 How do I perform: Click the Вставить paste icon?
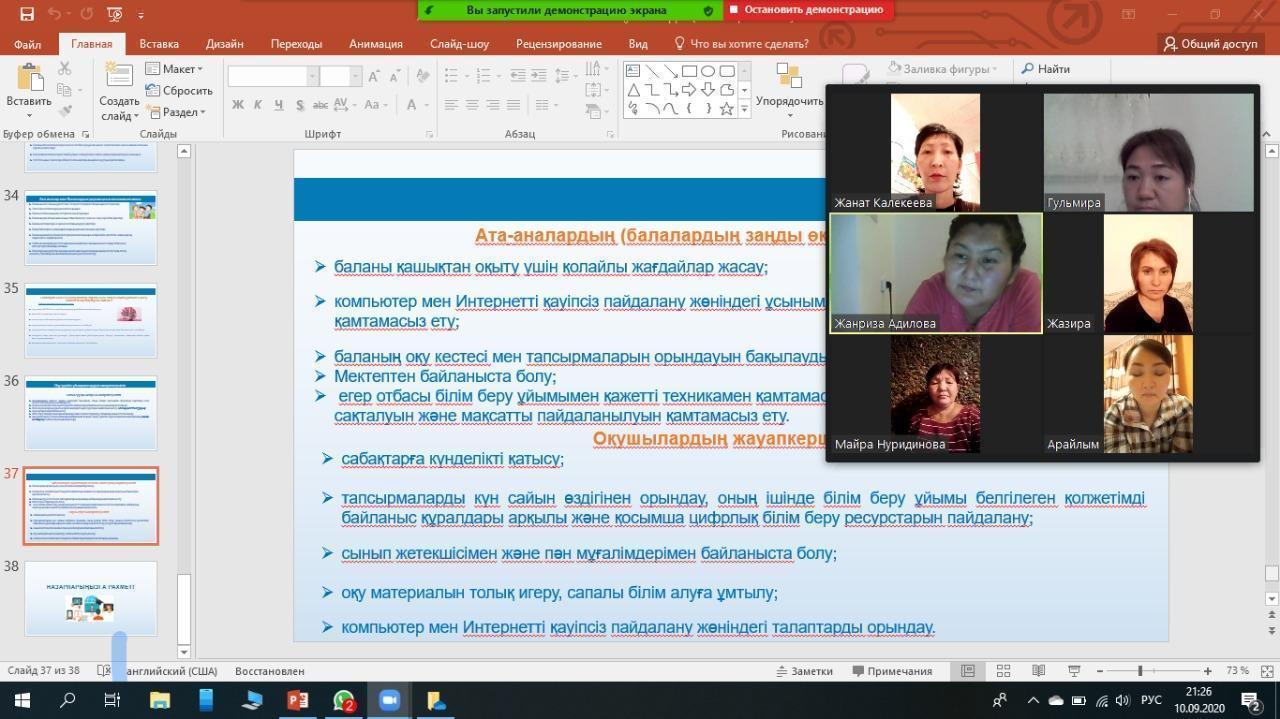28,80
